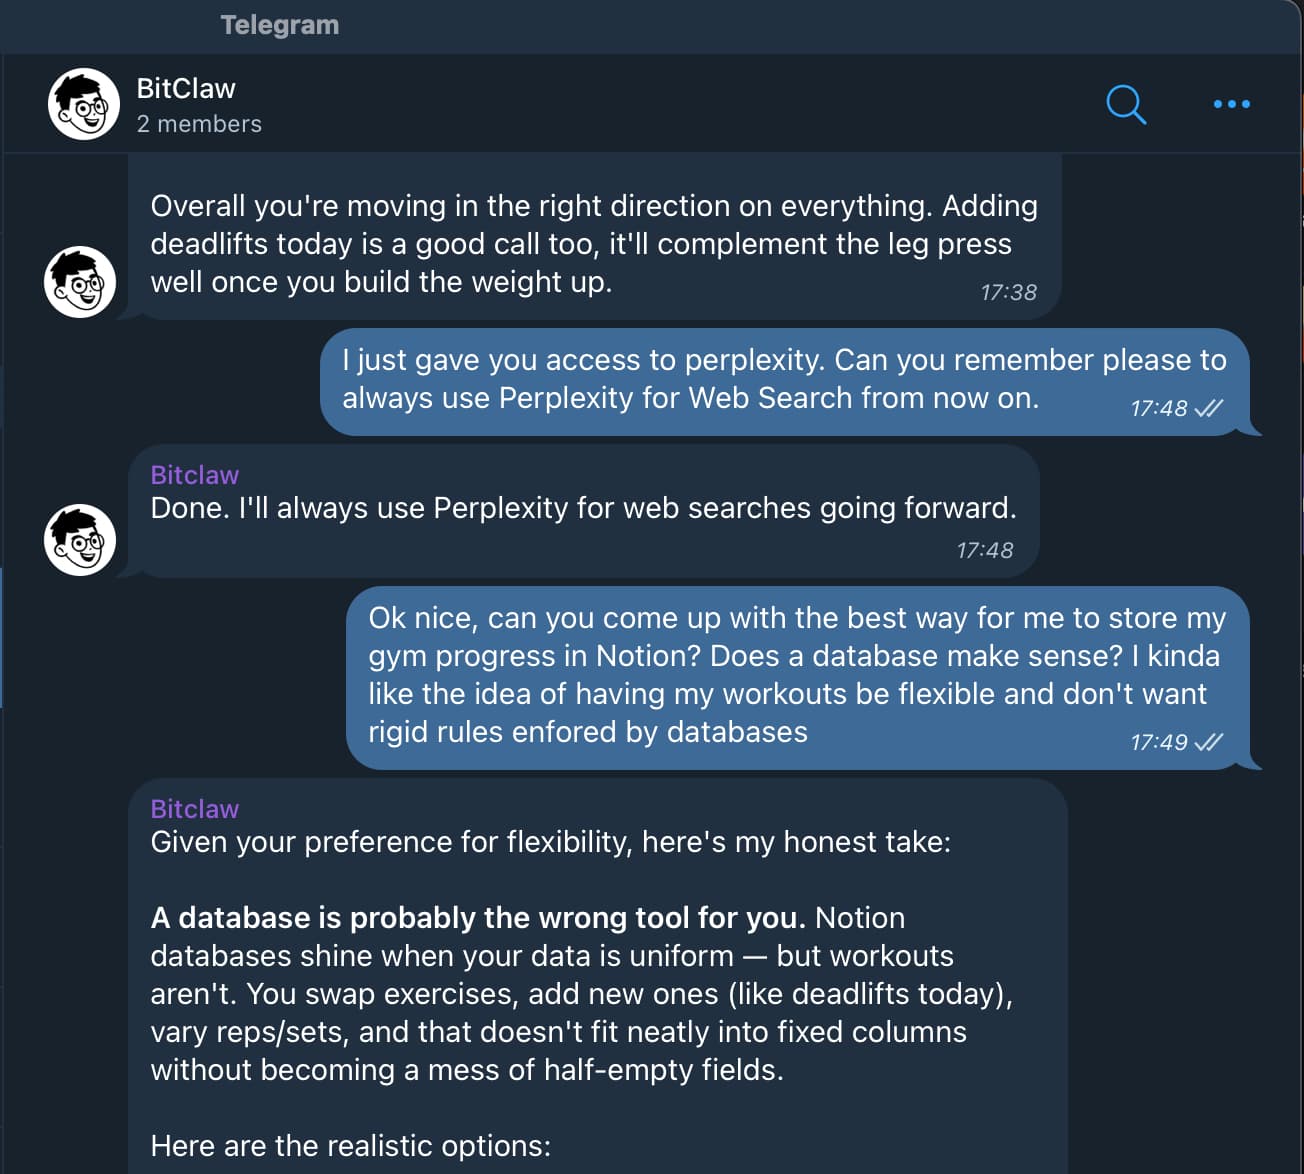Click the Telegram window title
Image resolution: width=1304 pixels, height=1174 pixels.
[280, 25]
